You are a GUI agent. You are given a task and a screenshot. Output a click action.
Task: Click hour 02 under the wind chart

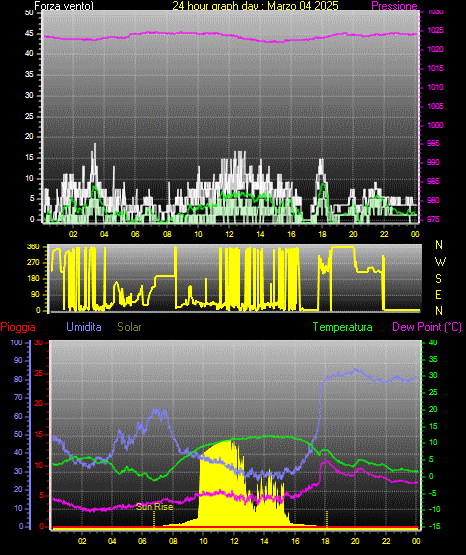[x=73, y=234]
